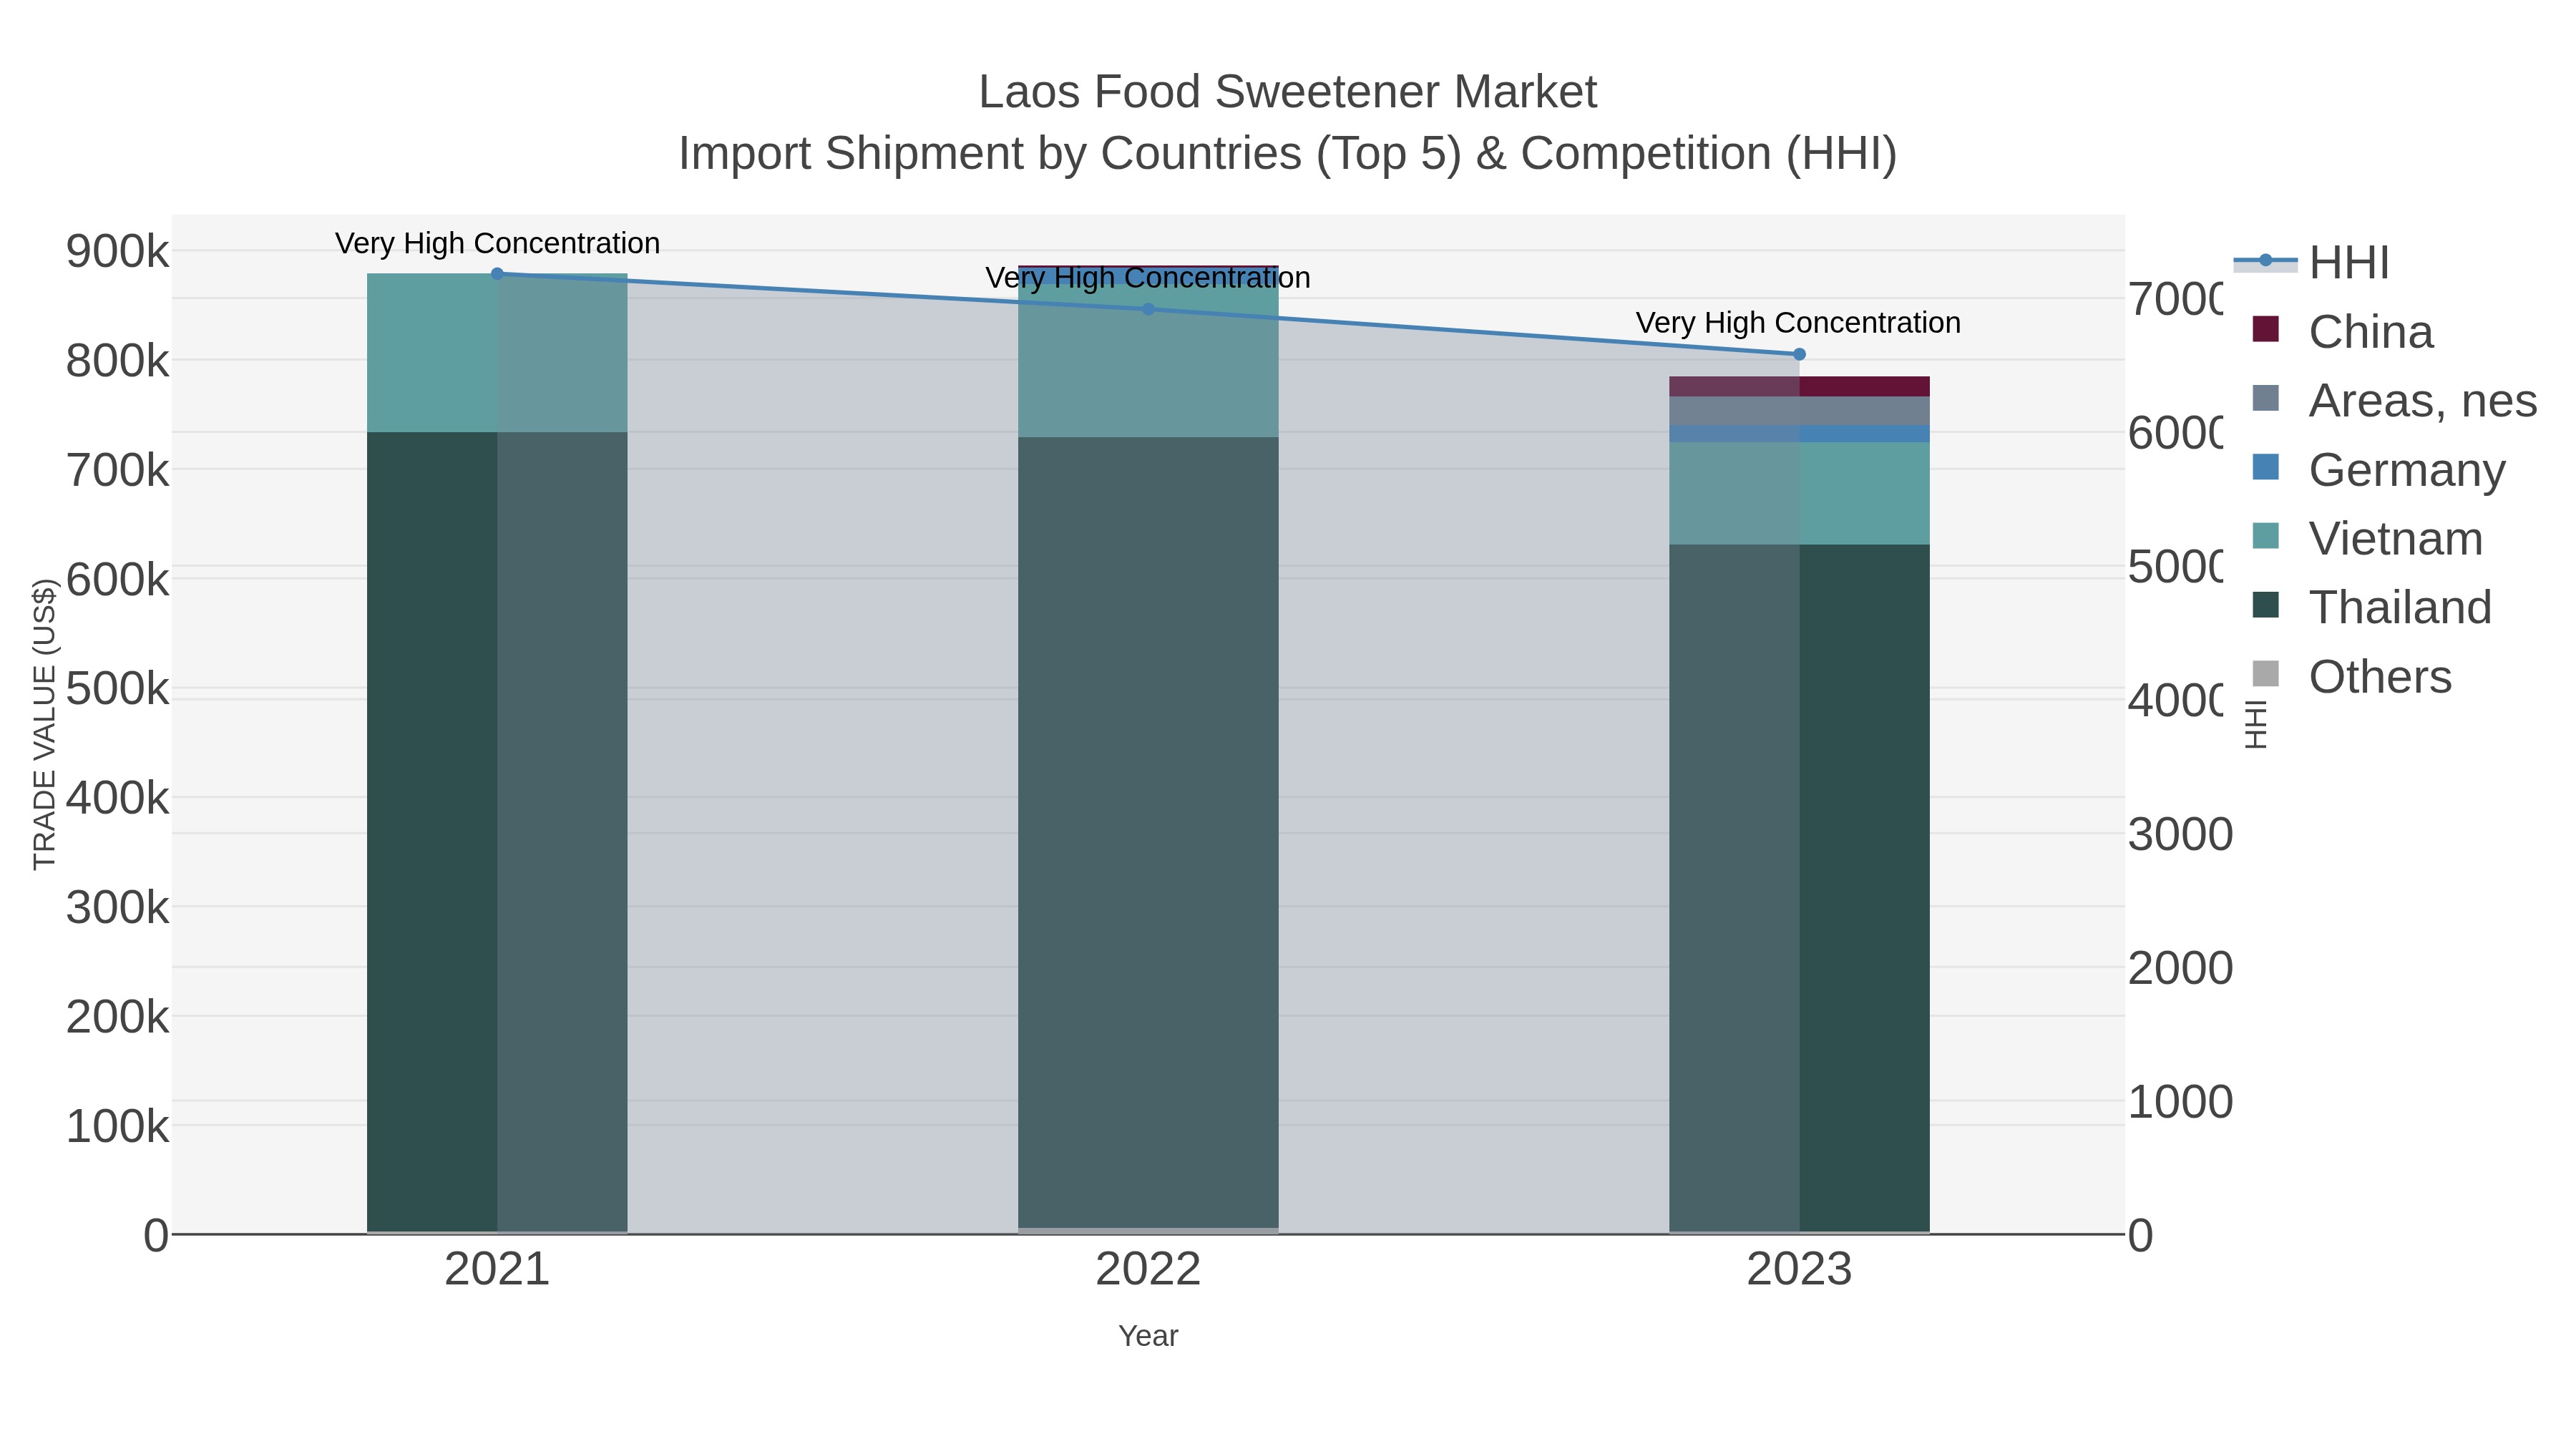The height and width of the screenshot is (1449, 2576).
Task: Click the HHI line marker for 2023
Action: (1799, 354)
